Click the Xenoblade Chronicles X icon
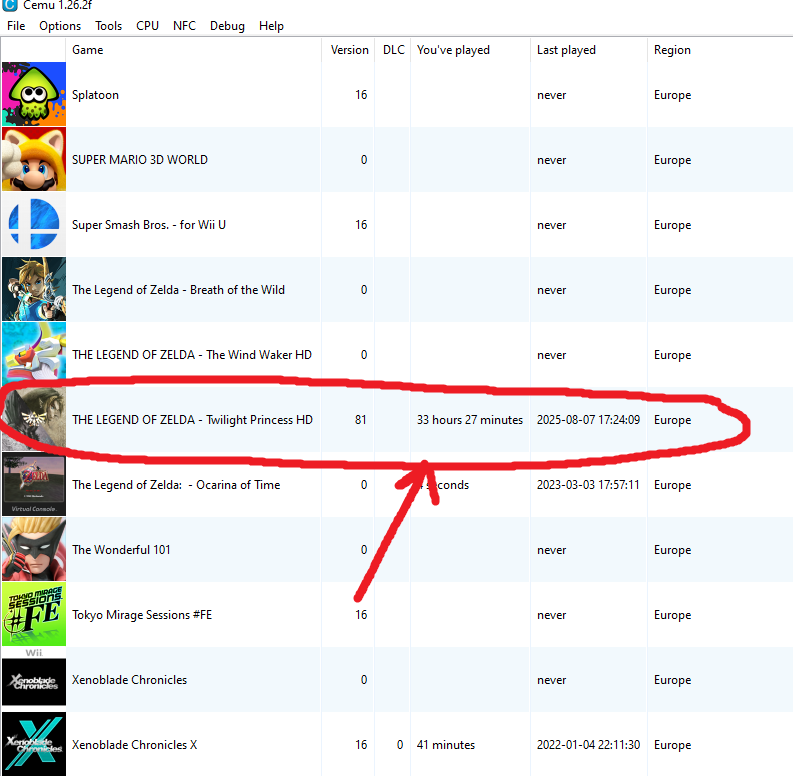The height and width of the screenshot is (776, 793). click(34, 744)
